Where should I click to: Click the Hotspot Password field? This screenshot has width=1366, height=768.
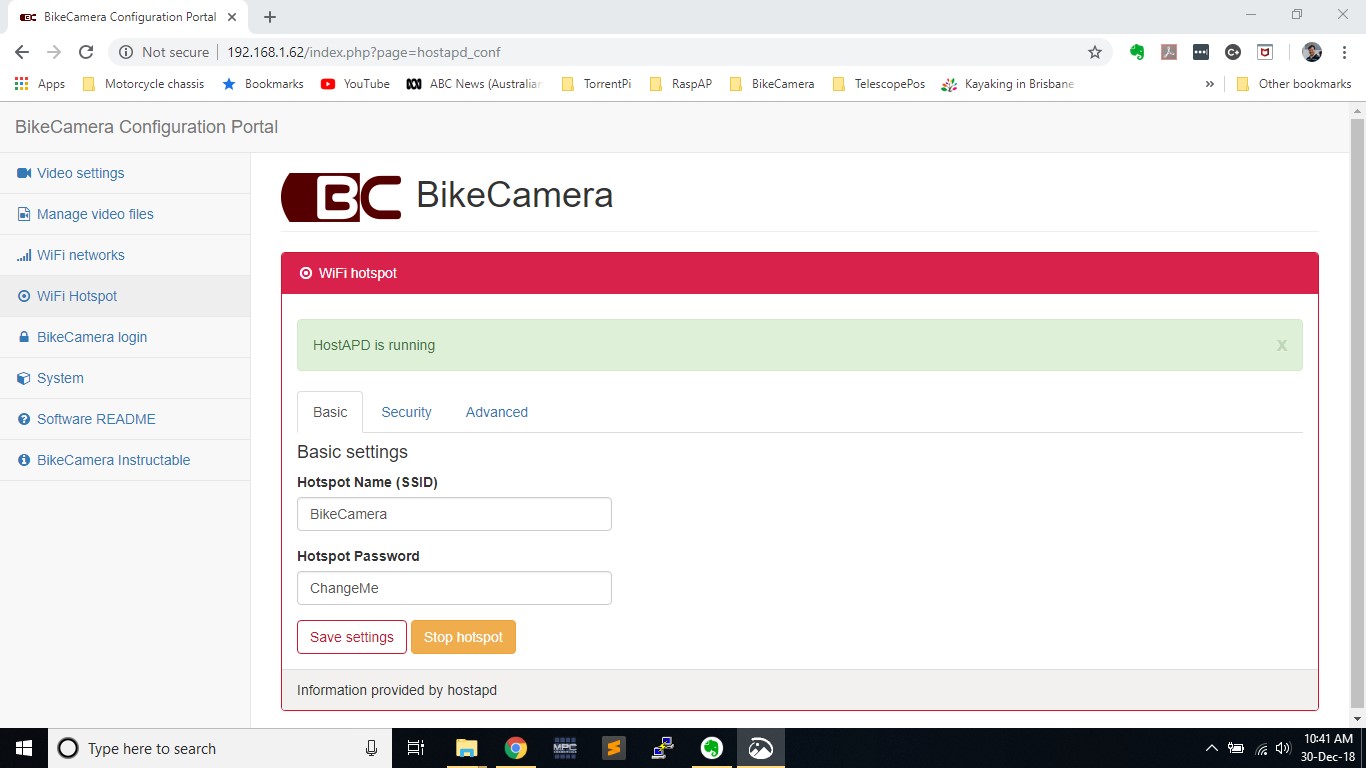tap(454, 588)
